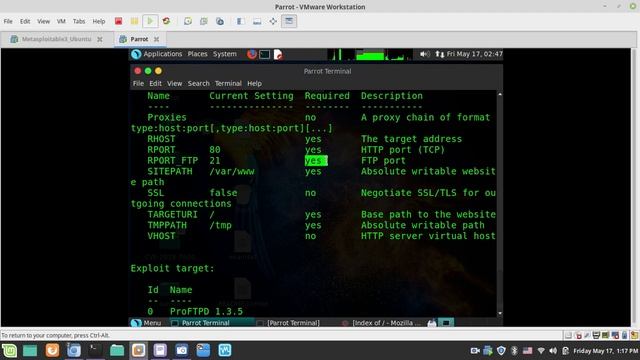
Task: Click the unity view toolbar icon
Action: click(289, 21)
